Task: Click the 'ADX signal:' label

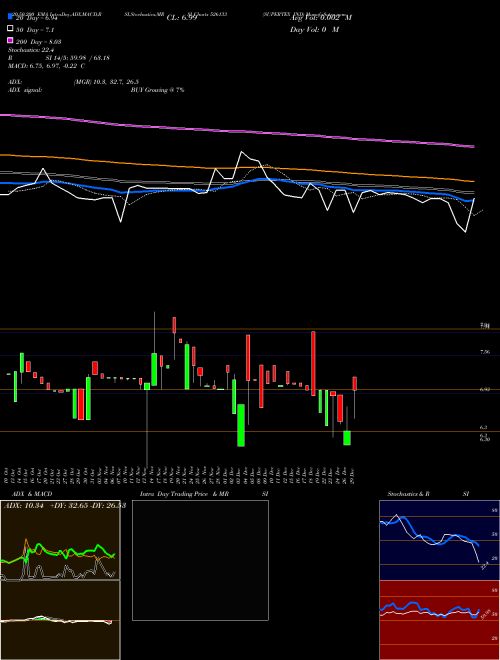Action: pos(25,90)
